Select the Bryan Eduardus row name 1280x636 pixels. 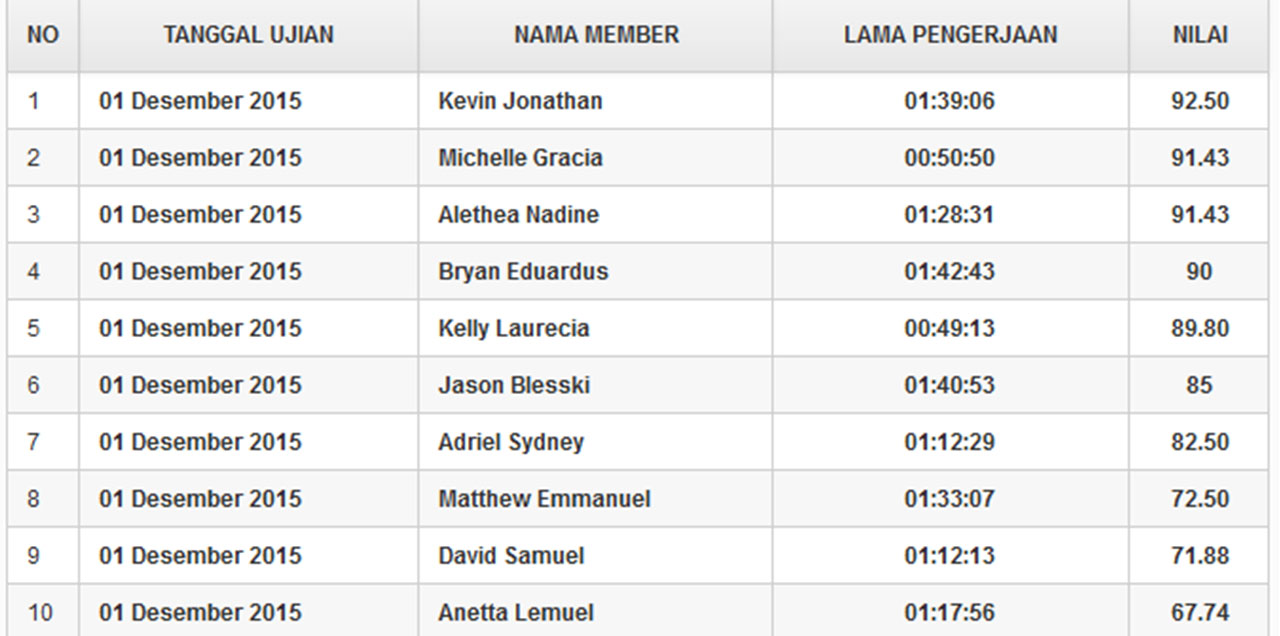click(523, 272)
